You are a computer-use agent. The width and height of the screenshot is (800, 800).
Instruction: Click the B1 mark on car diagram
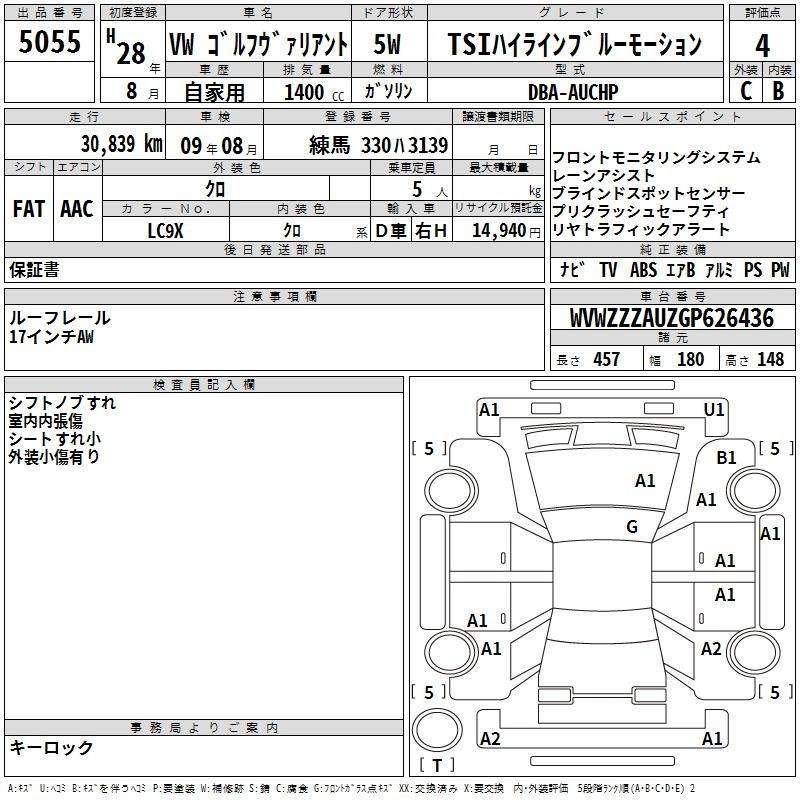(x=726, y=457)
